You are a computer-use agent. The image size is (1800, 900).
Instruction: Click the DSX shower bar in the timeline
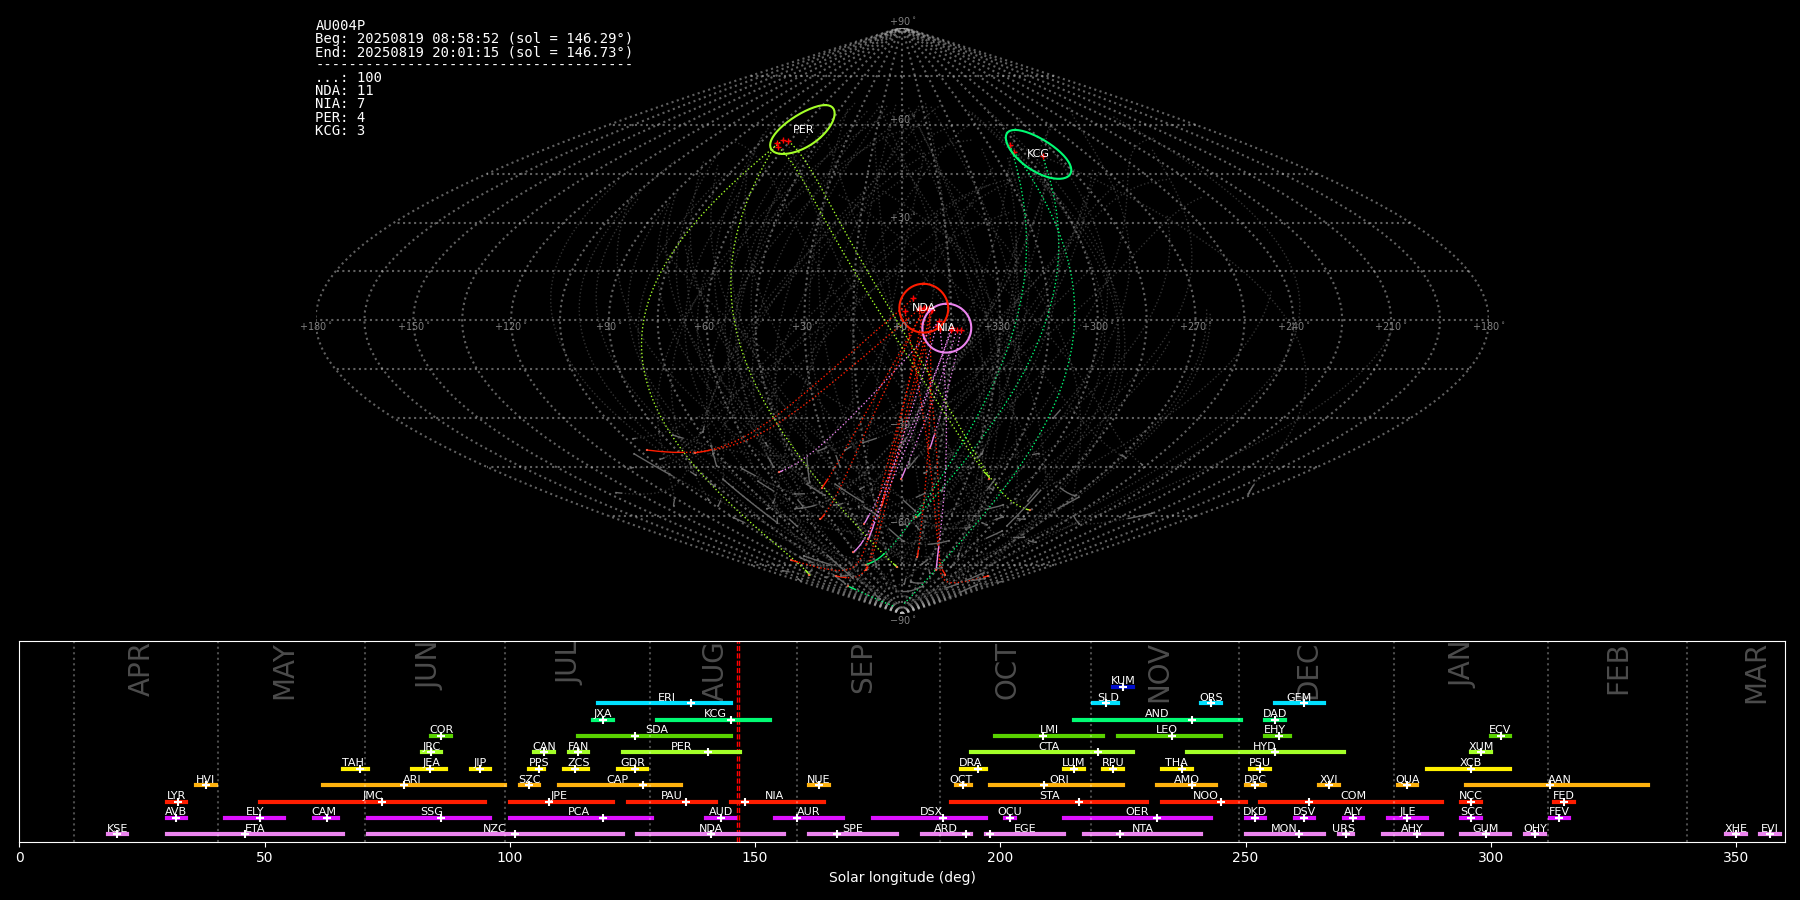point(929,818)
